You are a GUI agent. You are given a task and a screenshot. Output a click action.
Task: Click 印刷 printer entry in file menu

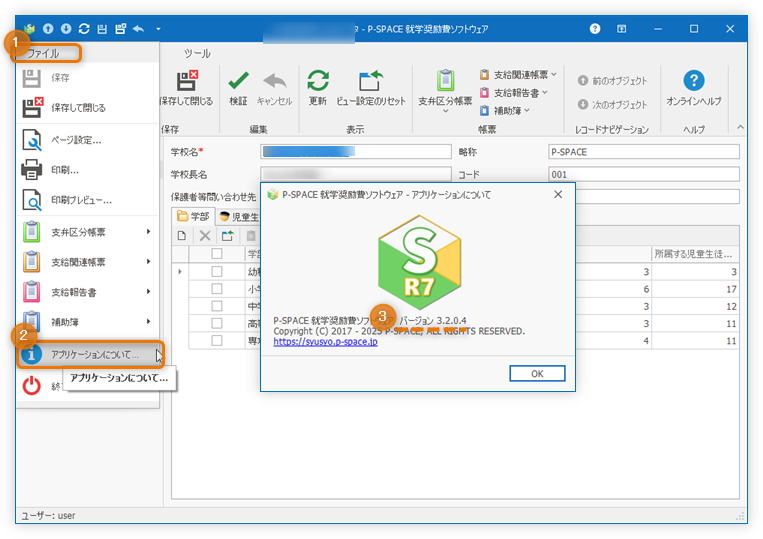click(x=65, y=169)
